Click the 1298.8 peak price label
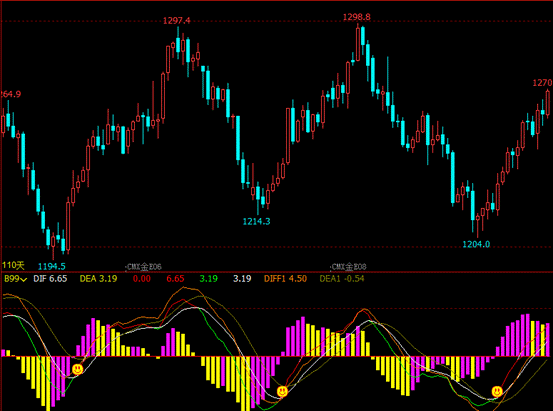 (357, 17)
